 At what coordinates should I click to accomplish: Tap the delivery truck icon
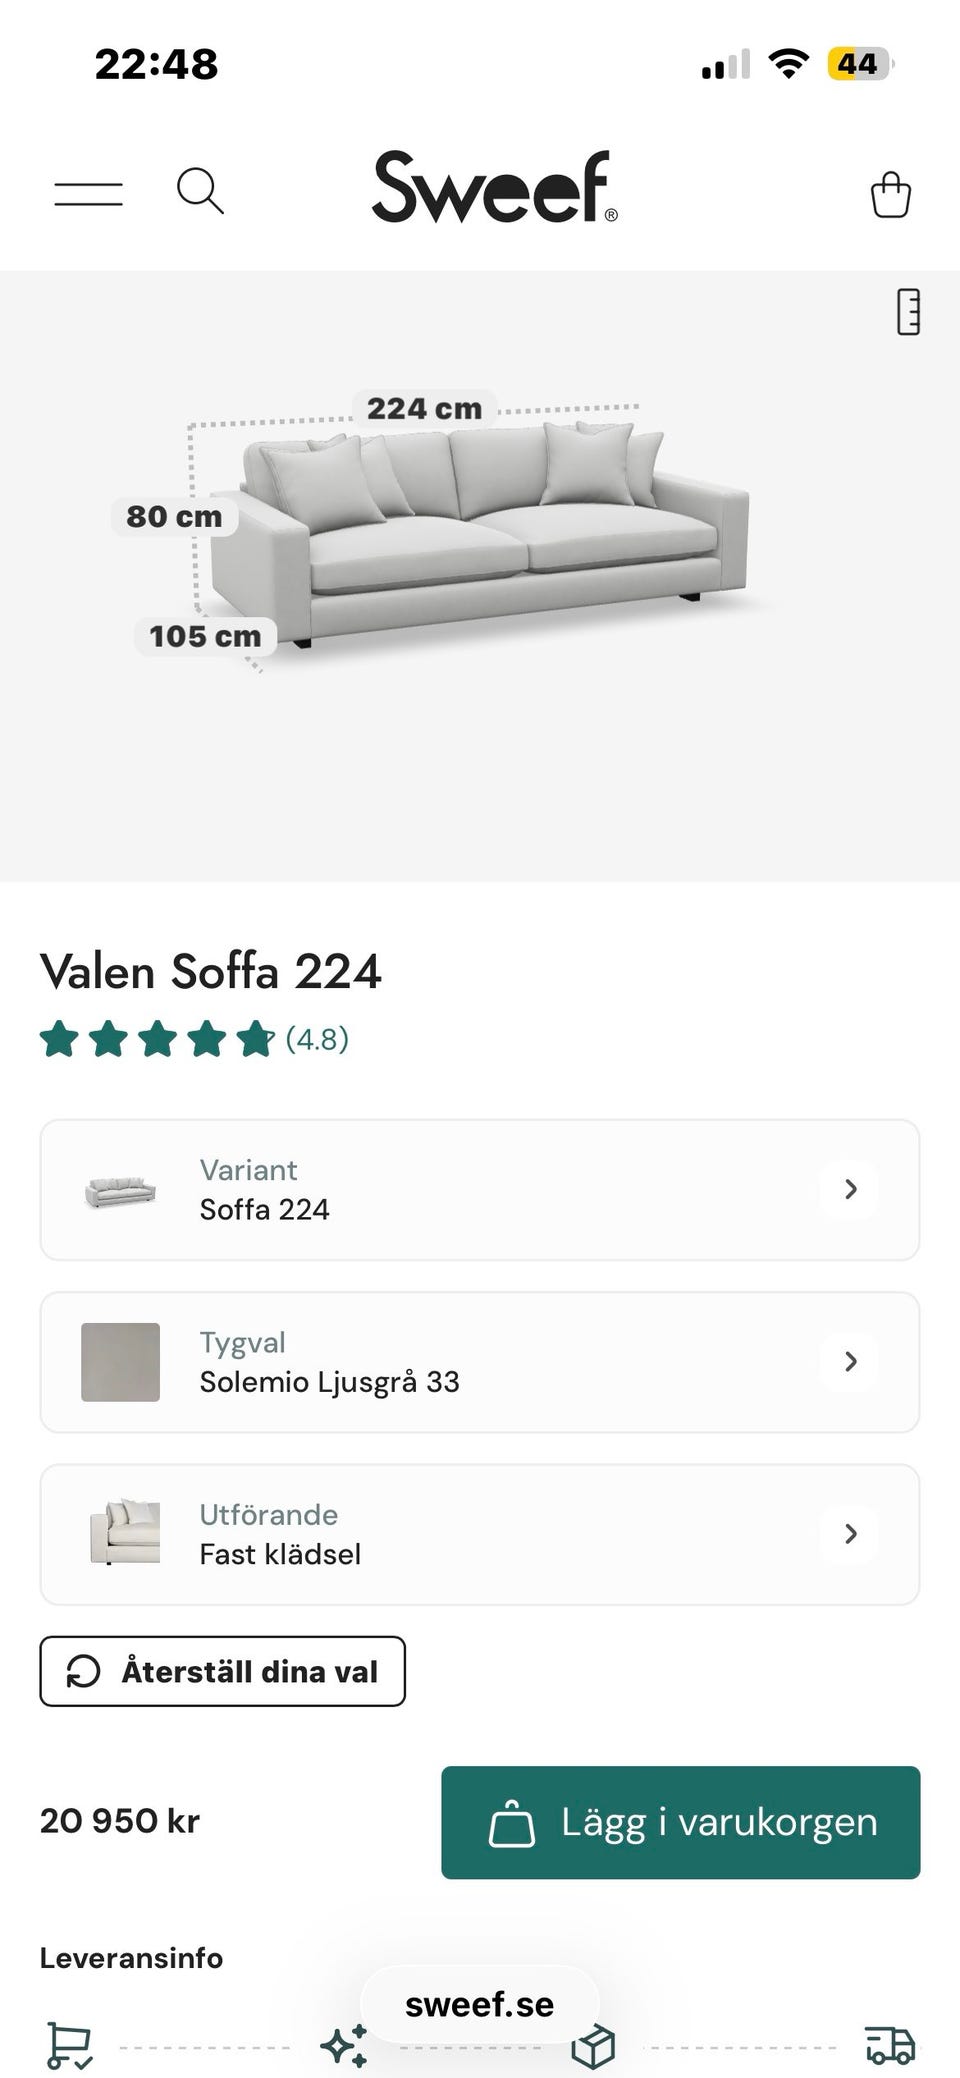click(889, 2045)
